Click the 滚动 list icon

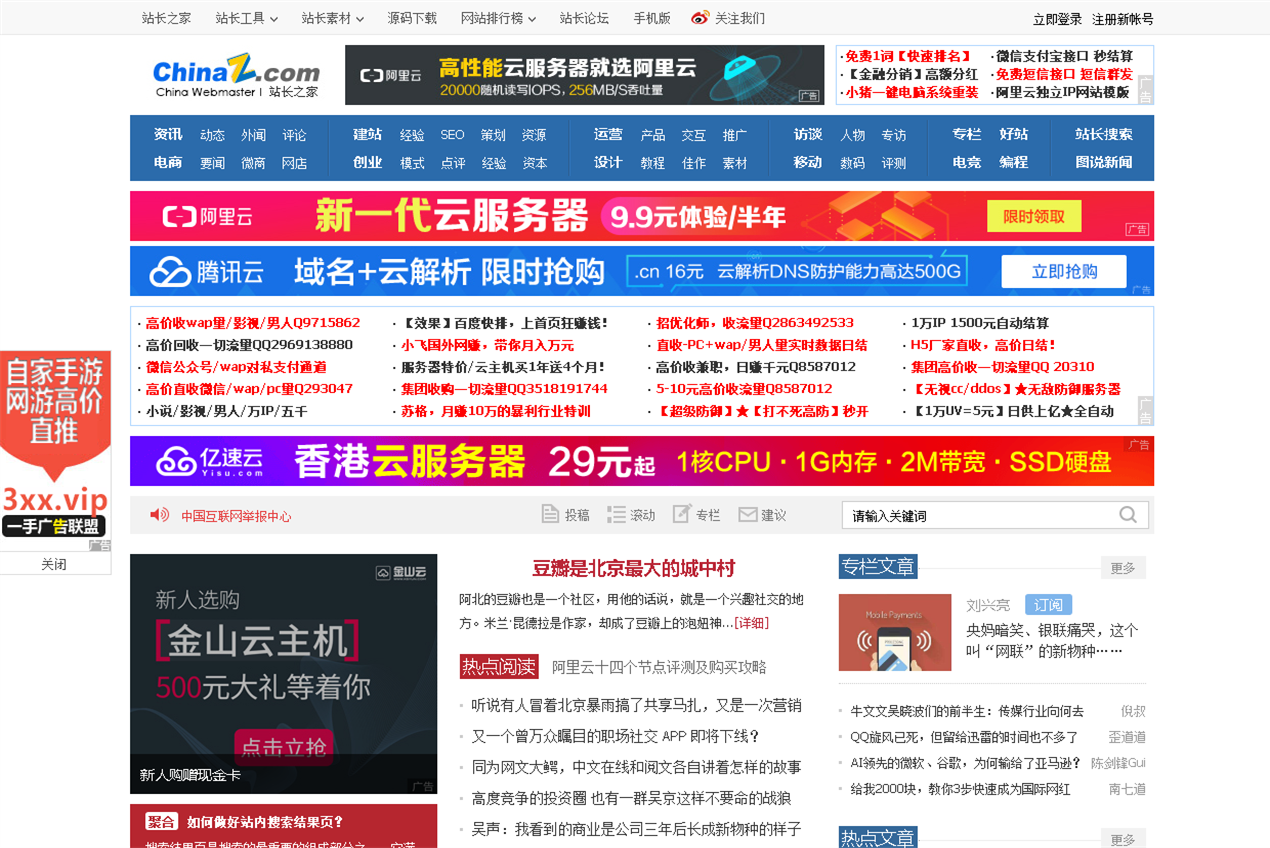click(616, 515)
